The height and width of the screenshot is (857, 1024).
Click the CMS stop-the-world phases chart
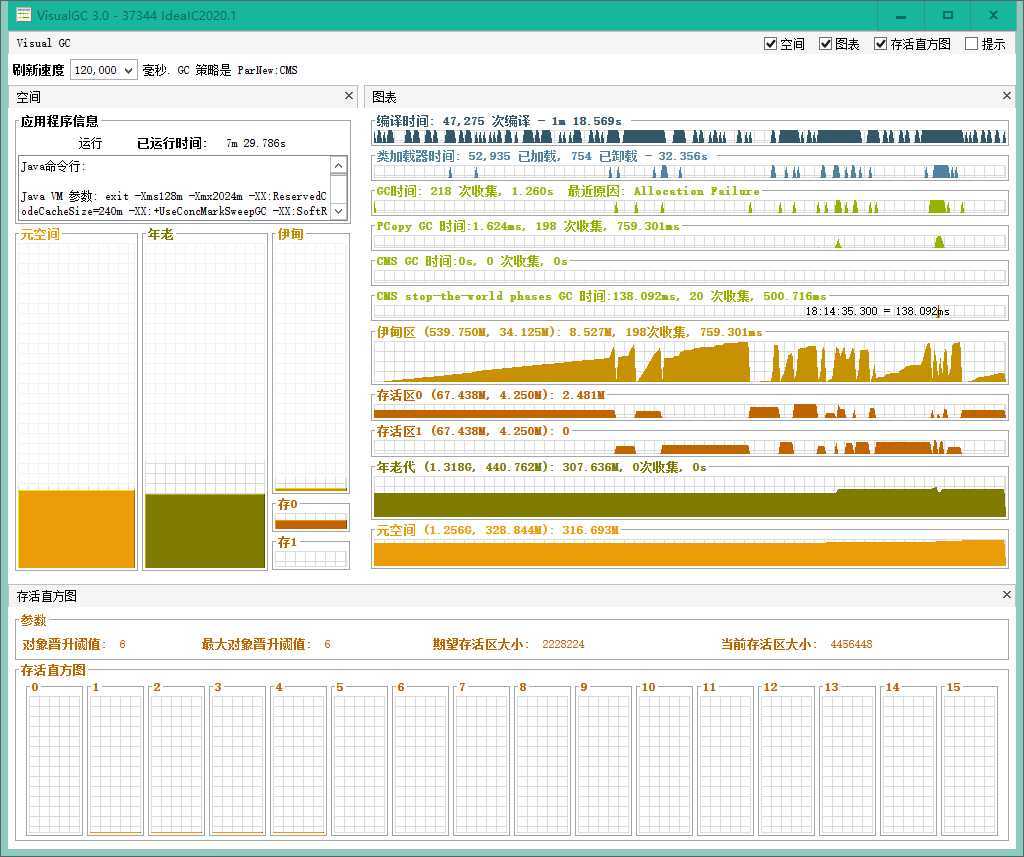[689, 312]
